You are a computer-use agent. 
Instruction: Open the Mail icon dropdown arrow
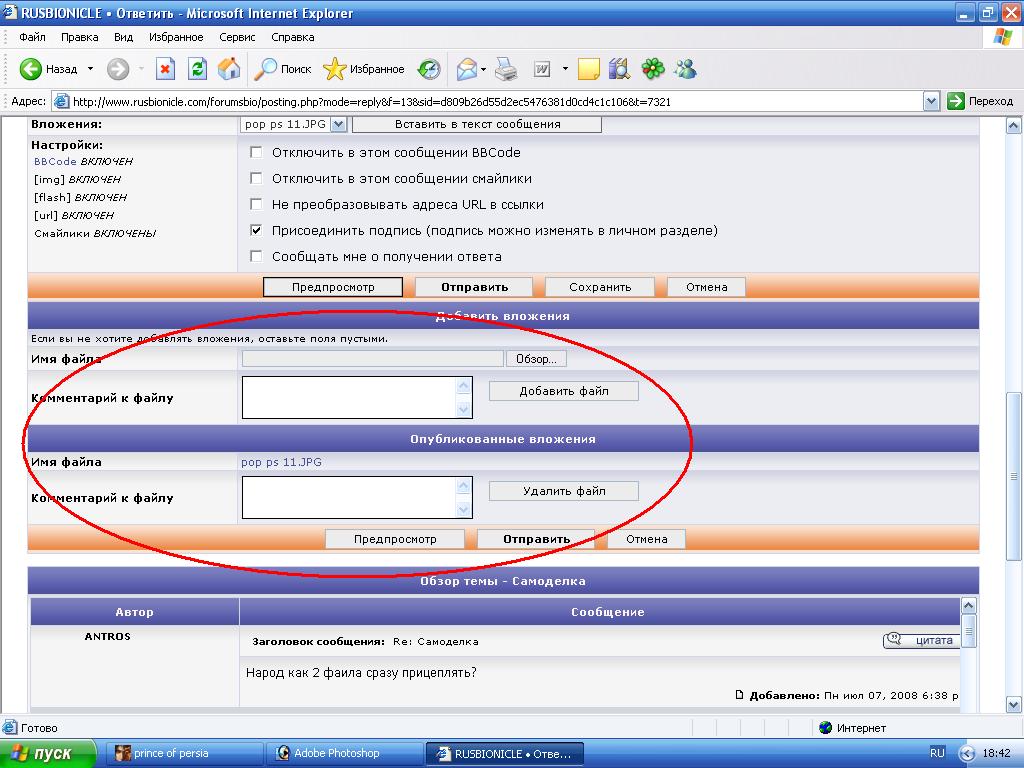click(483, 69)
